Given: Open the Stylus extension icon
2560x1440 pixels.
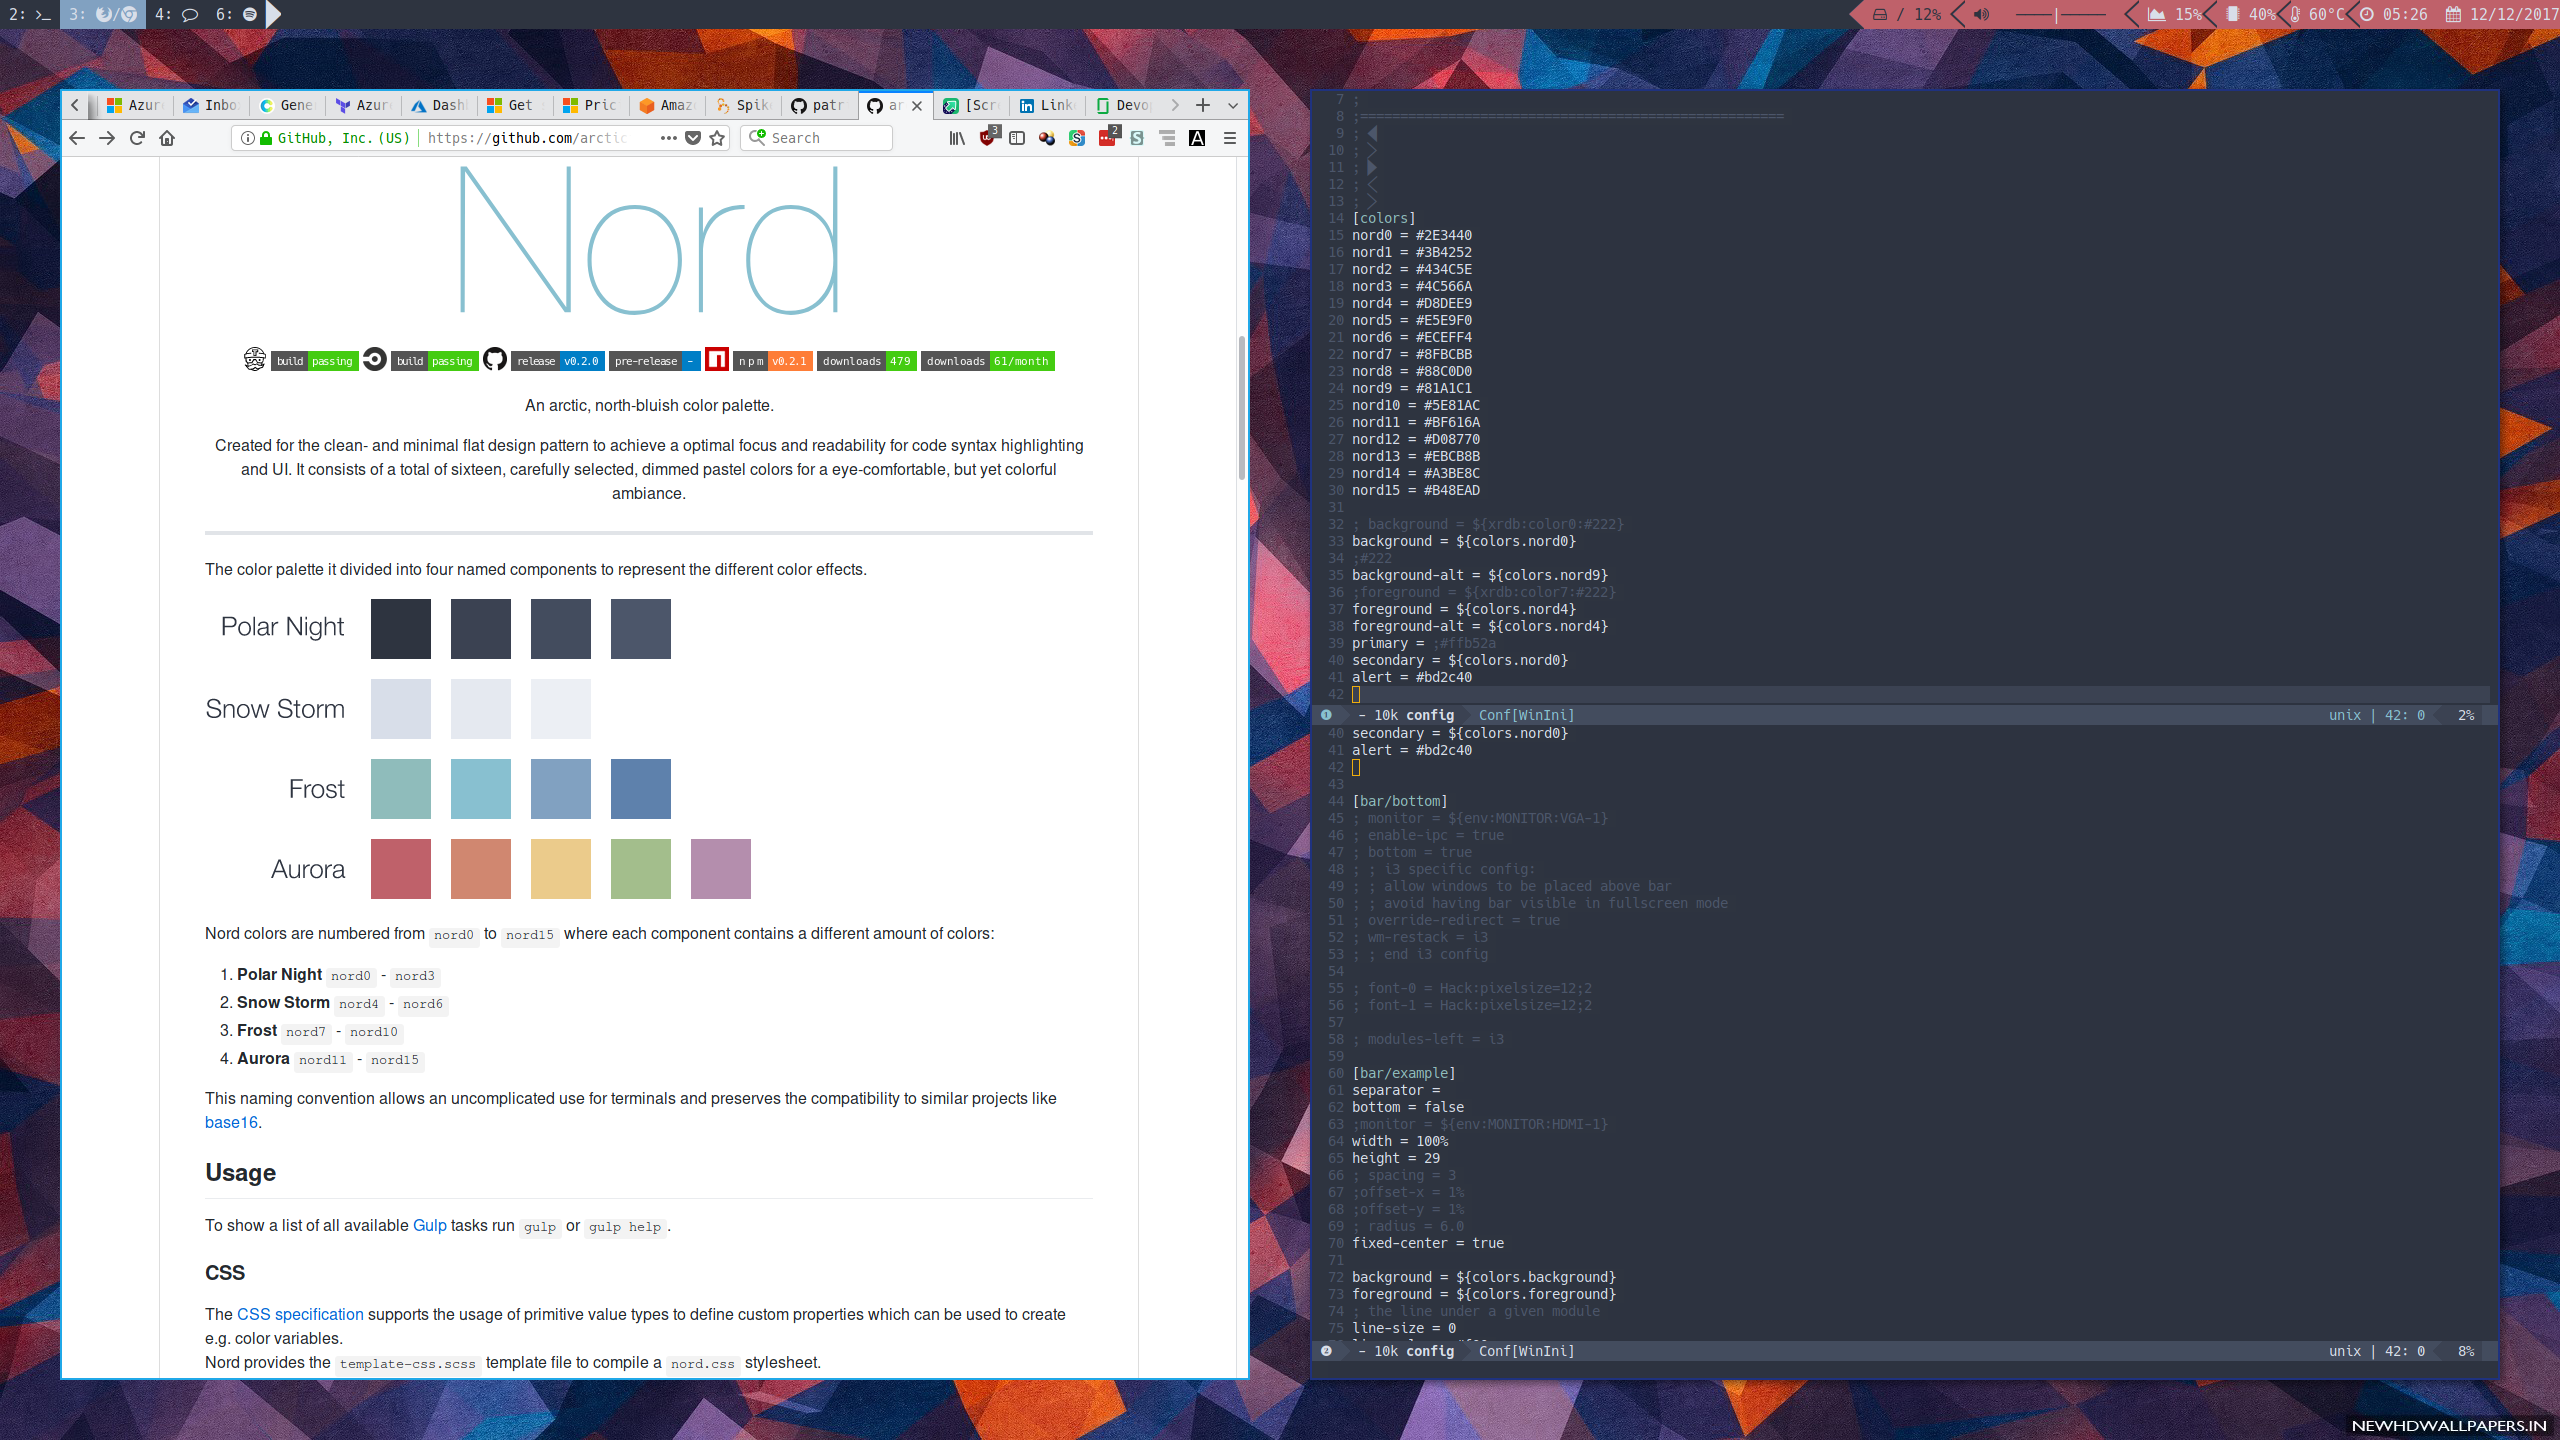Looking at the screenshot, I should (x=1137, y=138).
